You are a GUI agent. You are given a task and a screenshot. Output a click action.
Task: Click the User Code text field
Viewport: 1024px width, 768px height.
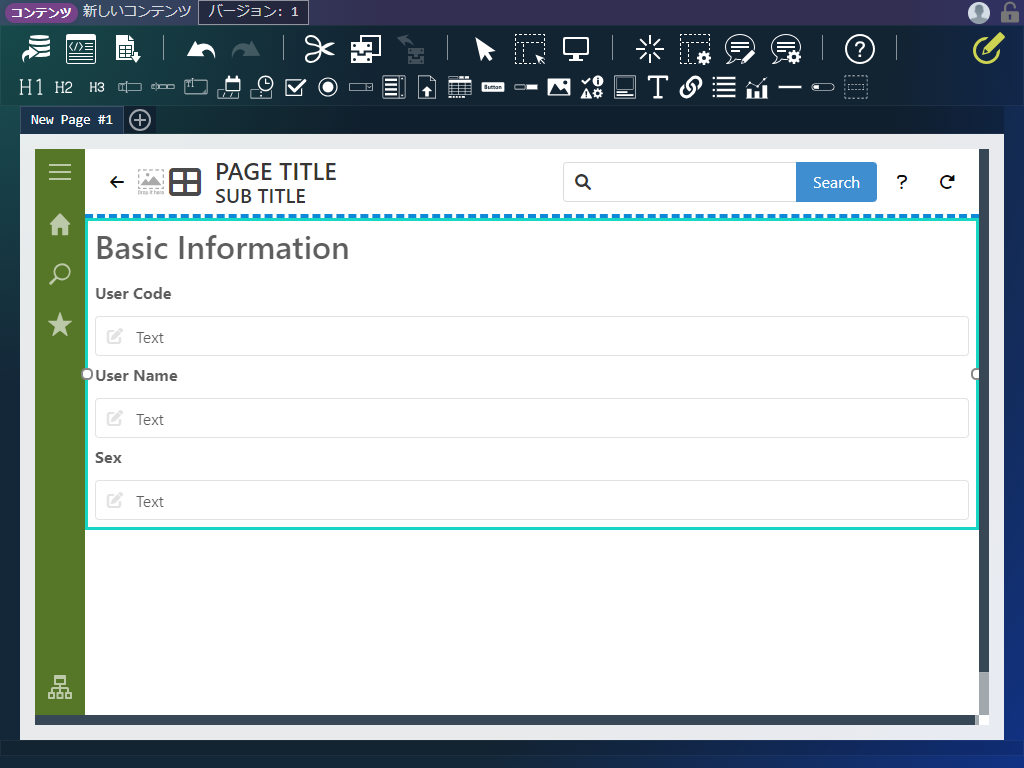(532, 336)
